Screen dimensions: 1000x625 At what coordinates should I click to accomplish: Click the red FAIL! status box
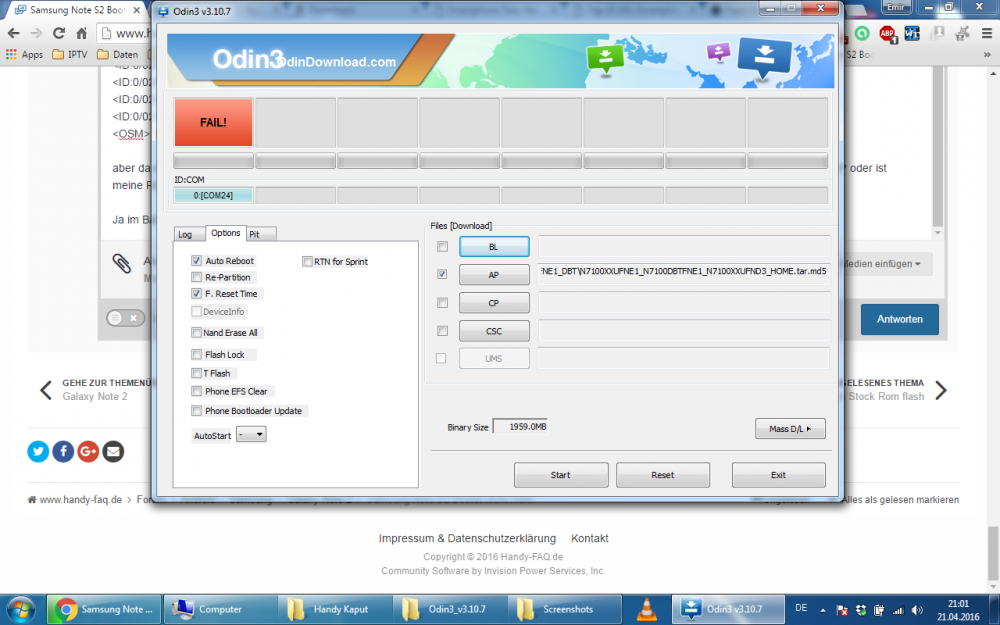[x=213, y=122]
